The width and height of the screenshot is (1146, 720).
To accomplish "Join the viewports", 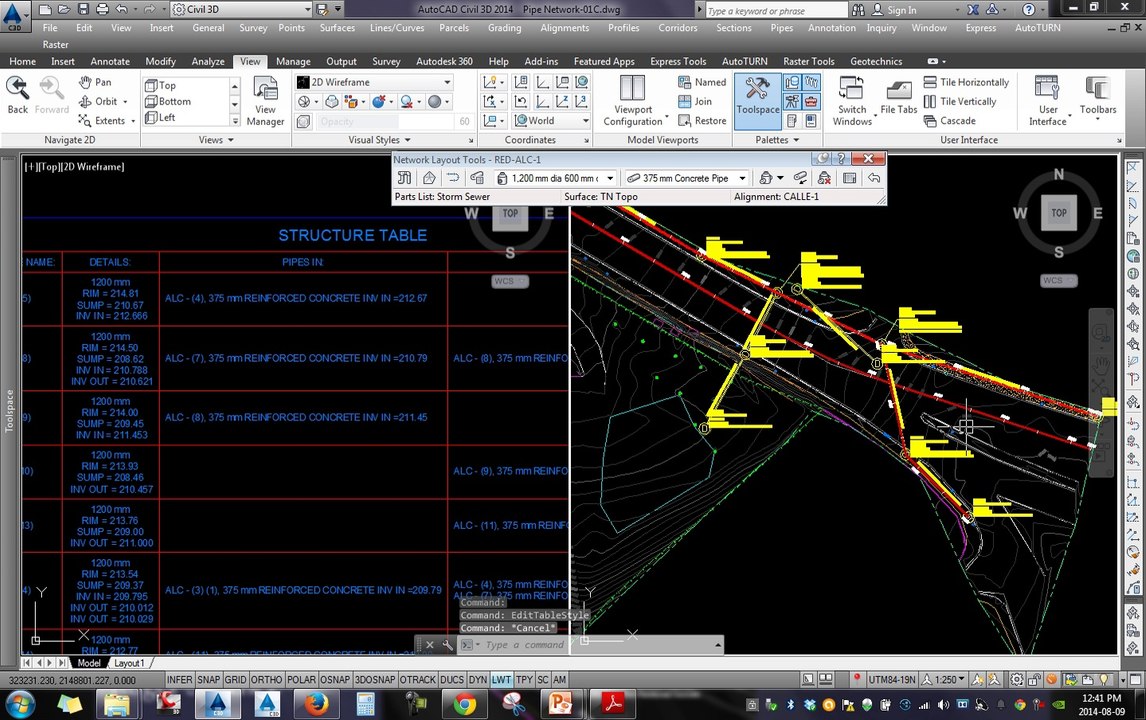I will [695, 101].
